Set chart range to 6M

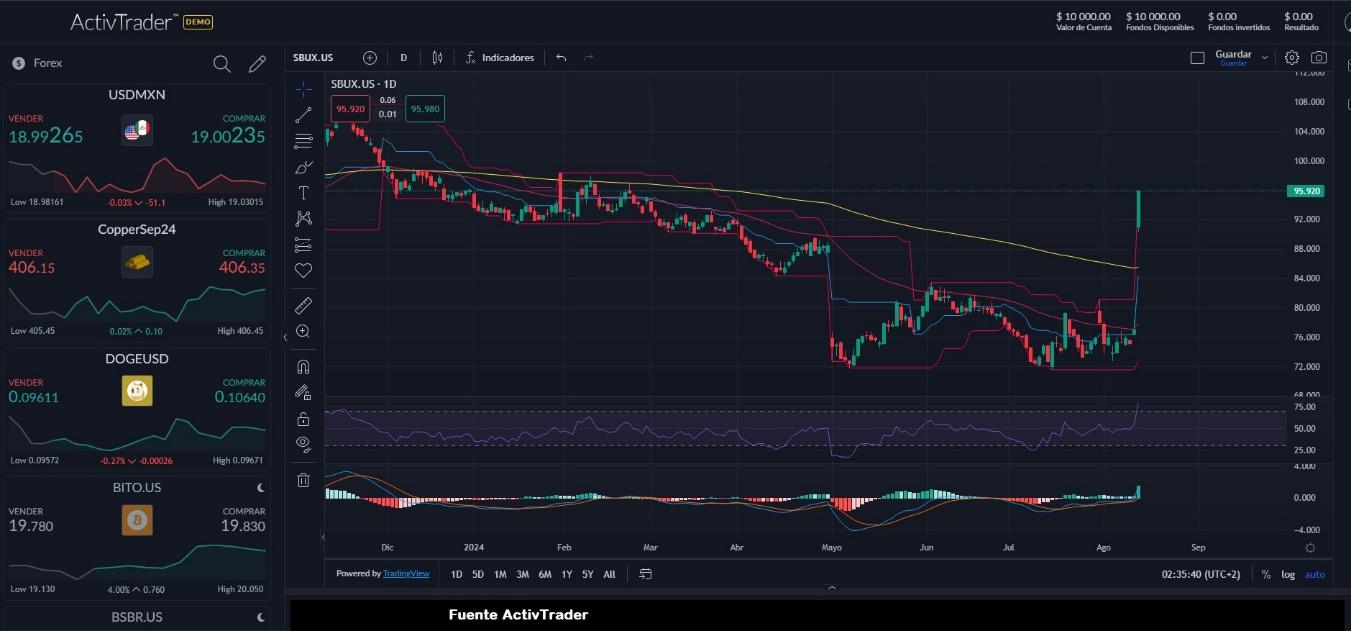(x=545, y=574)
